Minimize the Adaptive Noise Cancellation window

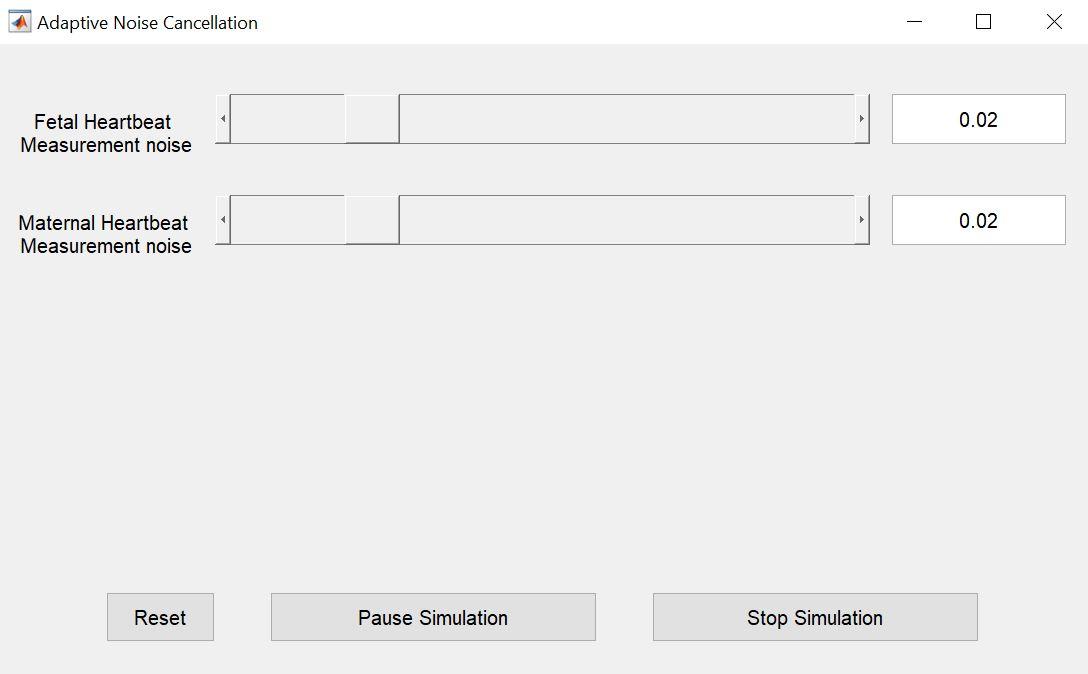914,22
